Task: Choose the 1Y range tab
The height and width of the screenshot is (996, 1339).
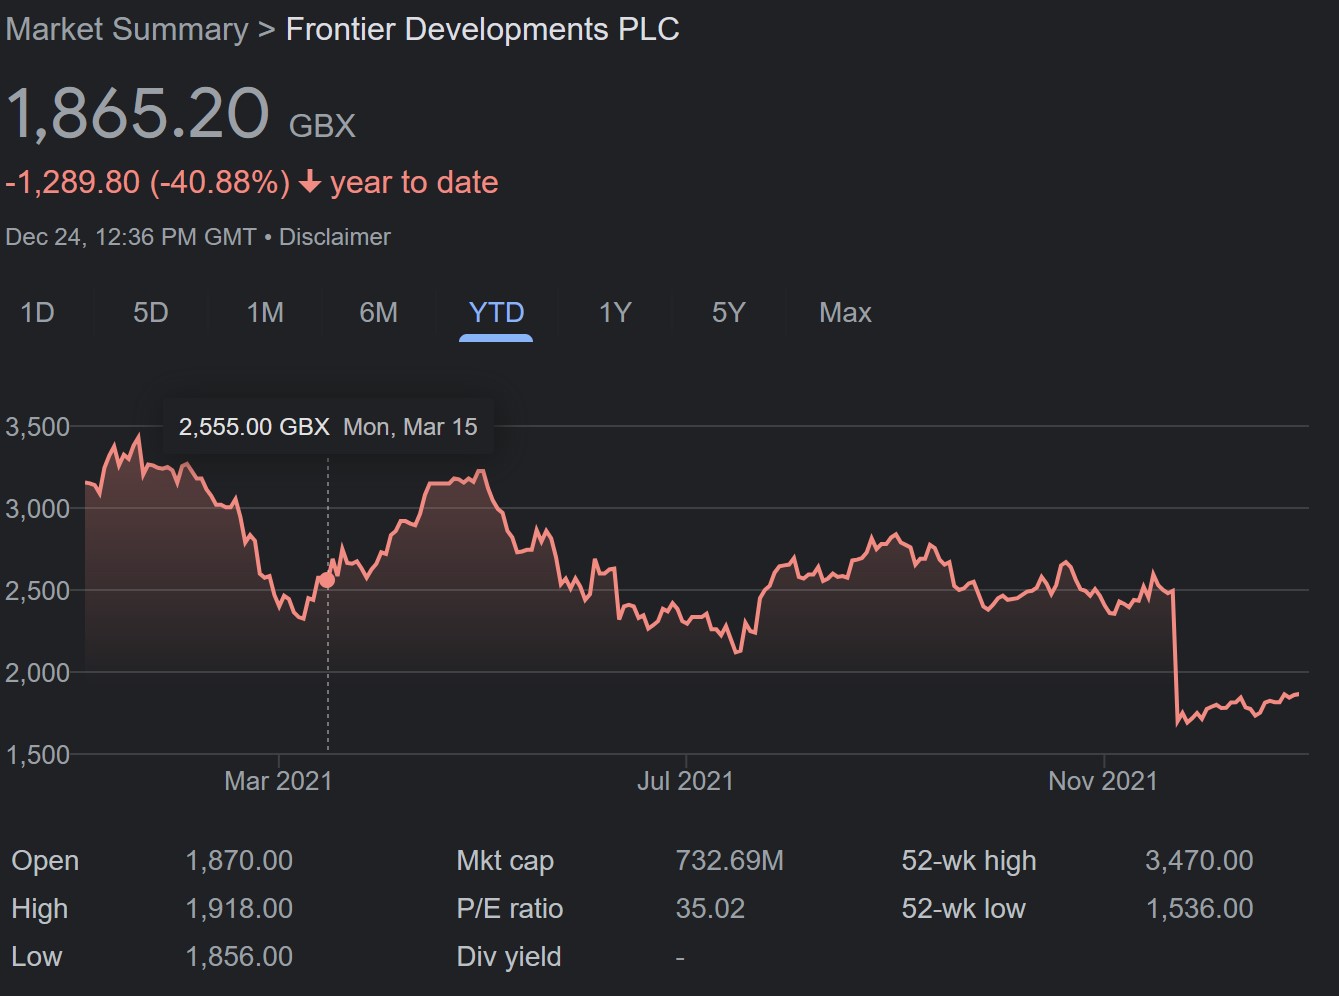Action: tap(615, 313)
